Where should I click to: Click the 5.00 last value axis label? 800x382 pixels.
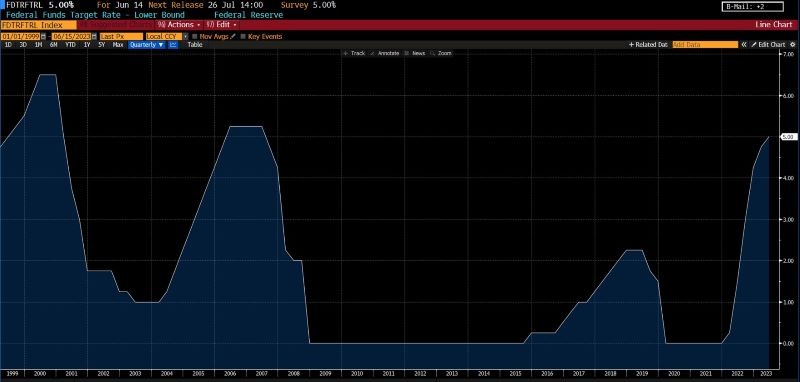tap(789, 137)
